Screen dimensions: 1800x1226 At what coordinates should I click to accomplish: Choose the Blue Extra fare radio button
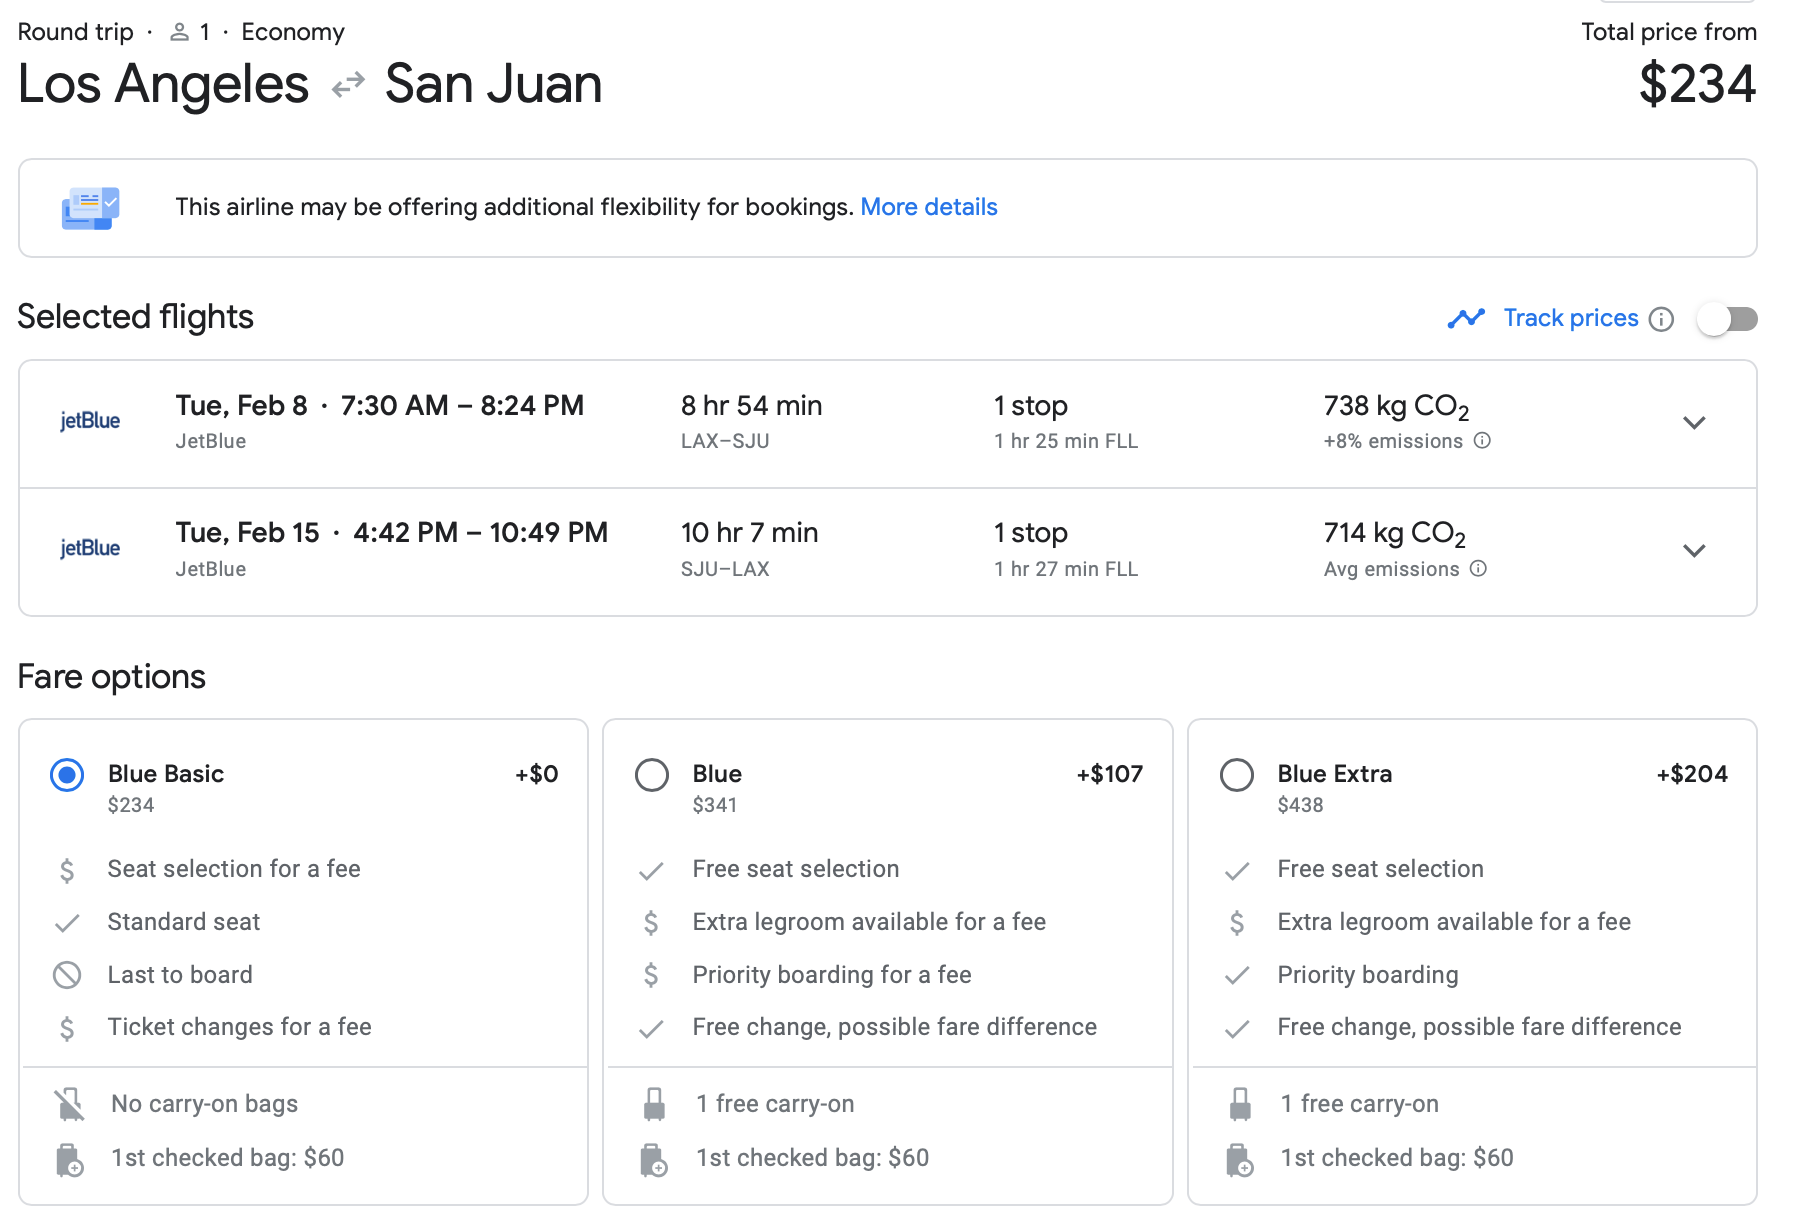pyautogui.click(x=1237, y=775)
